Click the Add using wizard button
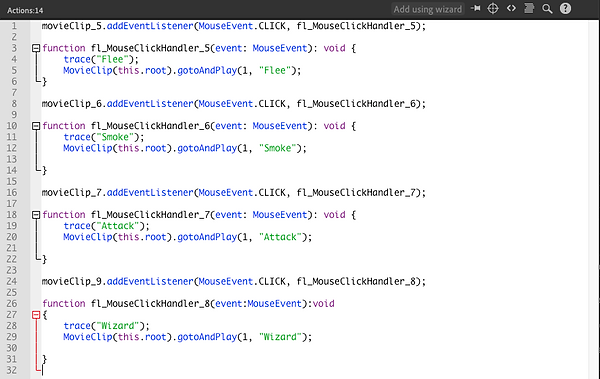 pyautogui.click(x=428, y=9)
